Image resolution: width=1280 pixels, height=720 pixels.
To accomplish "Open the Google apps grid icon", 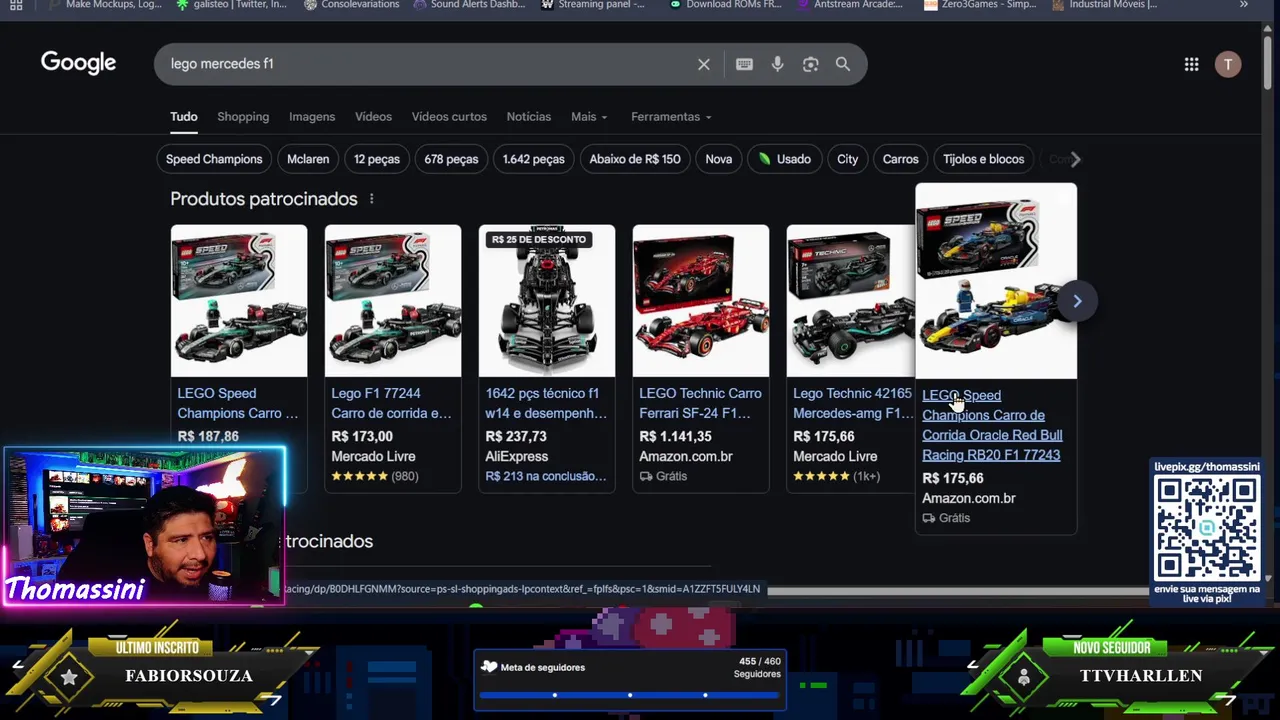I will [1191, 64].
